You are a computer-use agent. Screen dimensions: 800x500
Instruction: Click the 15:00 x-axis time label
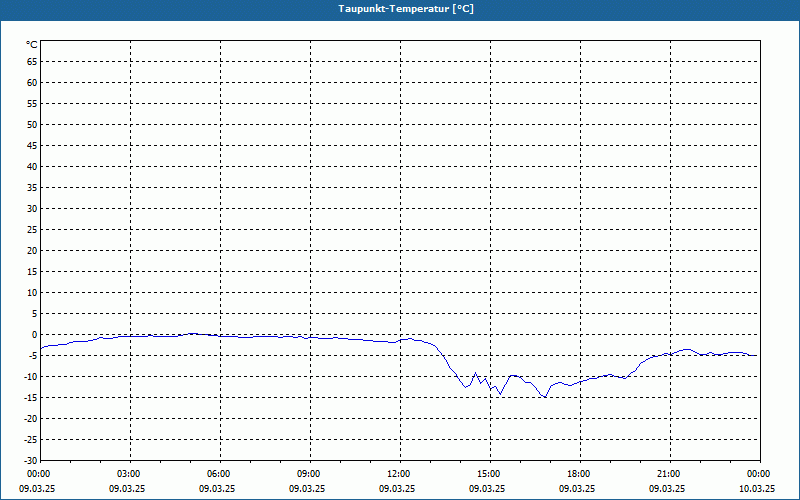(x=489, y=474)
